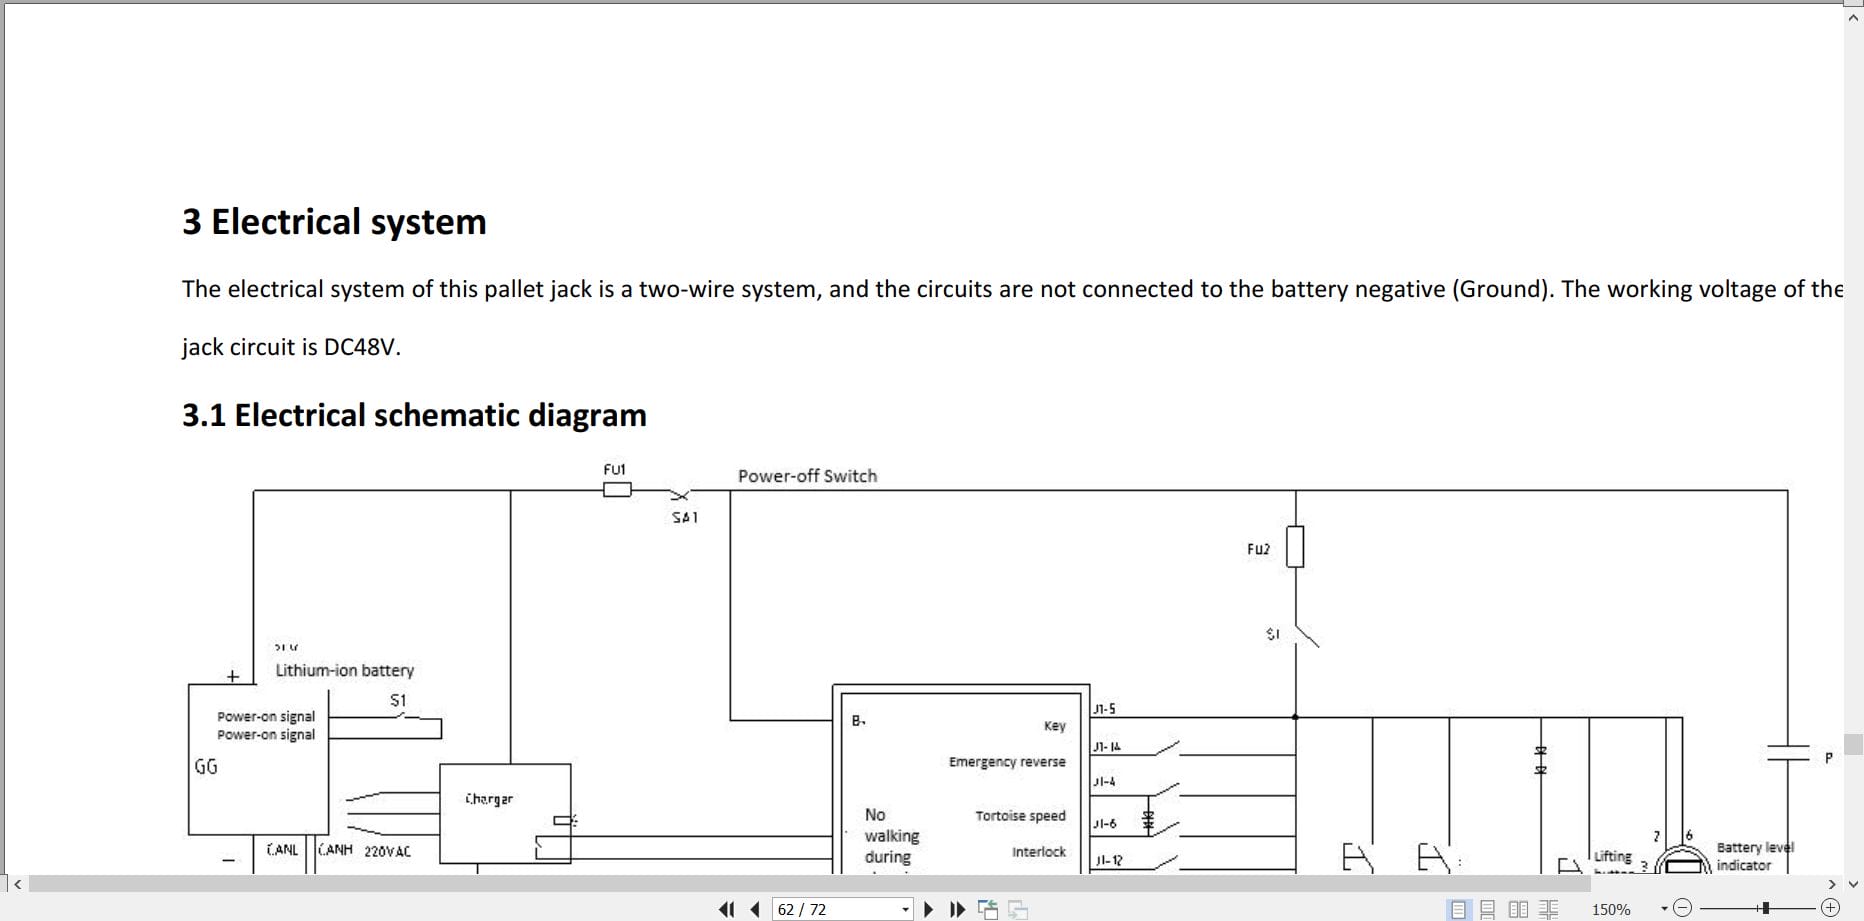Switch to single page view

pos(1457,909)
